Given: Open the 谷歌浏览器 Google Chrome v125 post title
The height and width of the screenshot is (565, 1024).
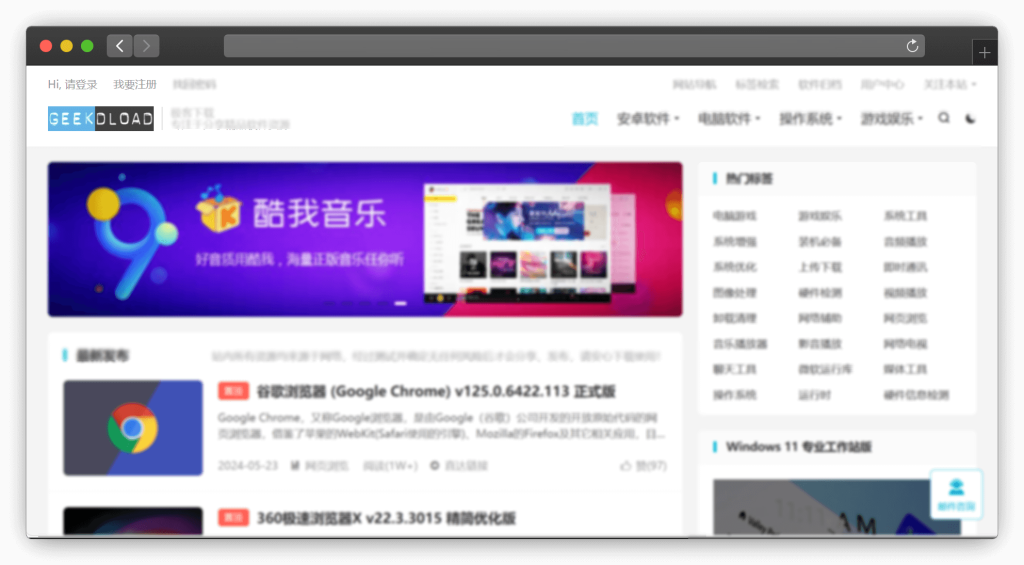Looking at the screenshot, I should click(x=436, y=391).
